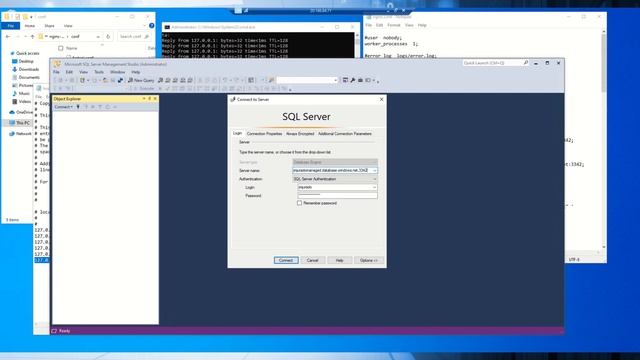Viewport: 640px width, 360px height.
Task: Switch to the Connection Properties tab
Action: [x=264, y=133]
